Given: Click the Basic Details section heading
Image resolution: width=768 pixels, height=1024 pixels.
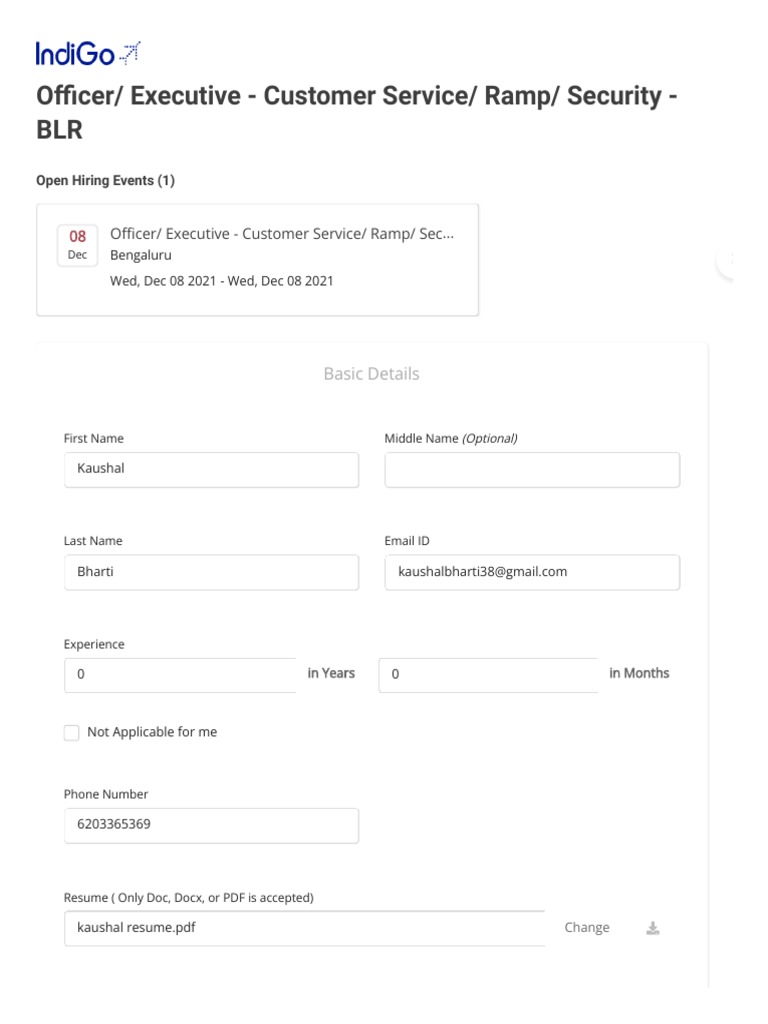Looking at the screenshot, I should 372,374.
